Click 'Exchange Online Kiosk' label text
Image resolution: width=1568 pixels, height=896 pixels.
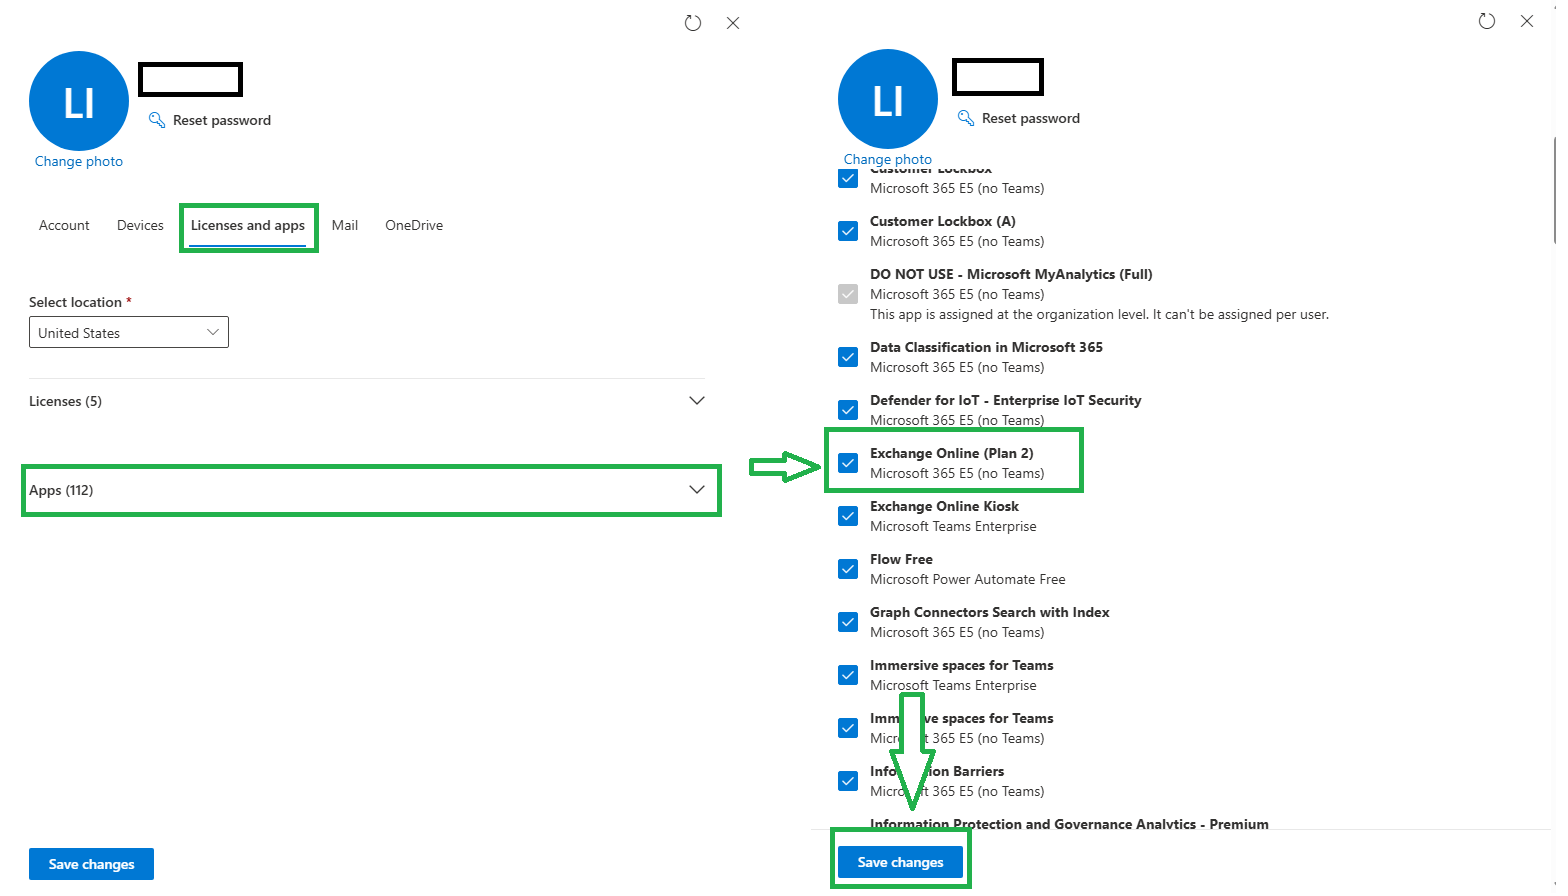click(944, 506)
